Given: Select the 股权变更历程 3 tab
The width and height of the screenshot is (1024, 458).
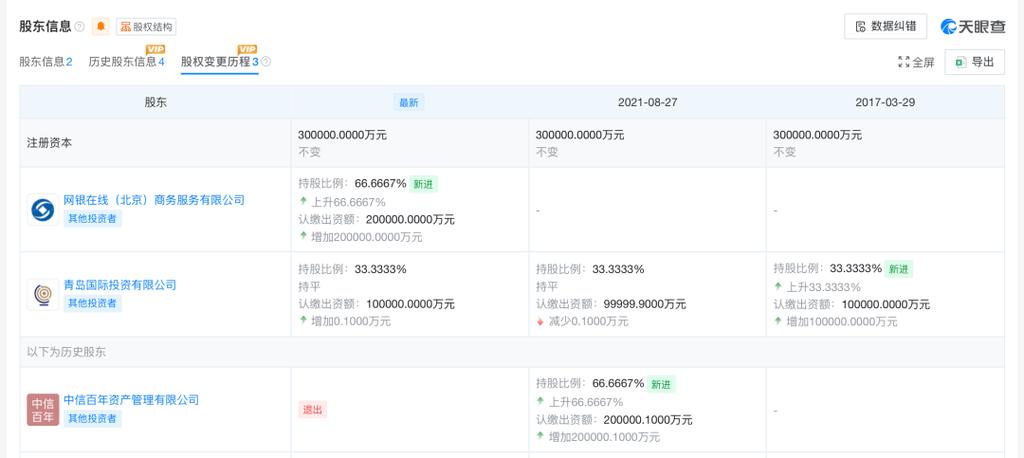Looking at the screenshot, I should click(220, 61).
